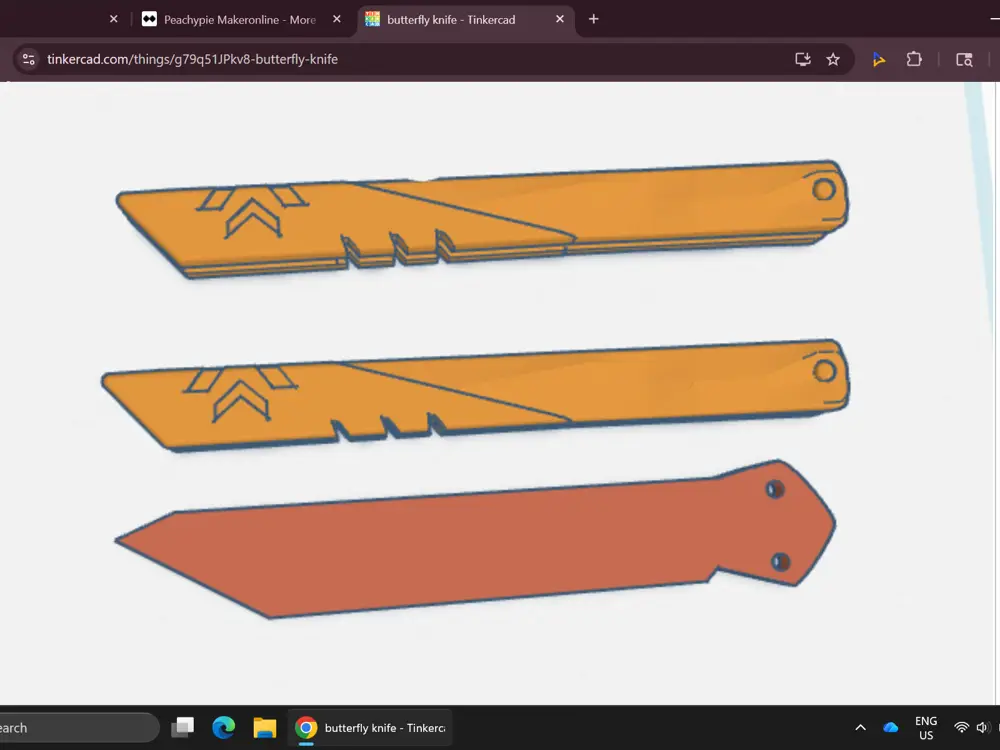This screenshot has width=1000, height=750.
Task: Open a new browser tab
Action: coord(593,19)
